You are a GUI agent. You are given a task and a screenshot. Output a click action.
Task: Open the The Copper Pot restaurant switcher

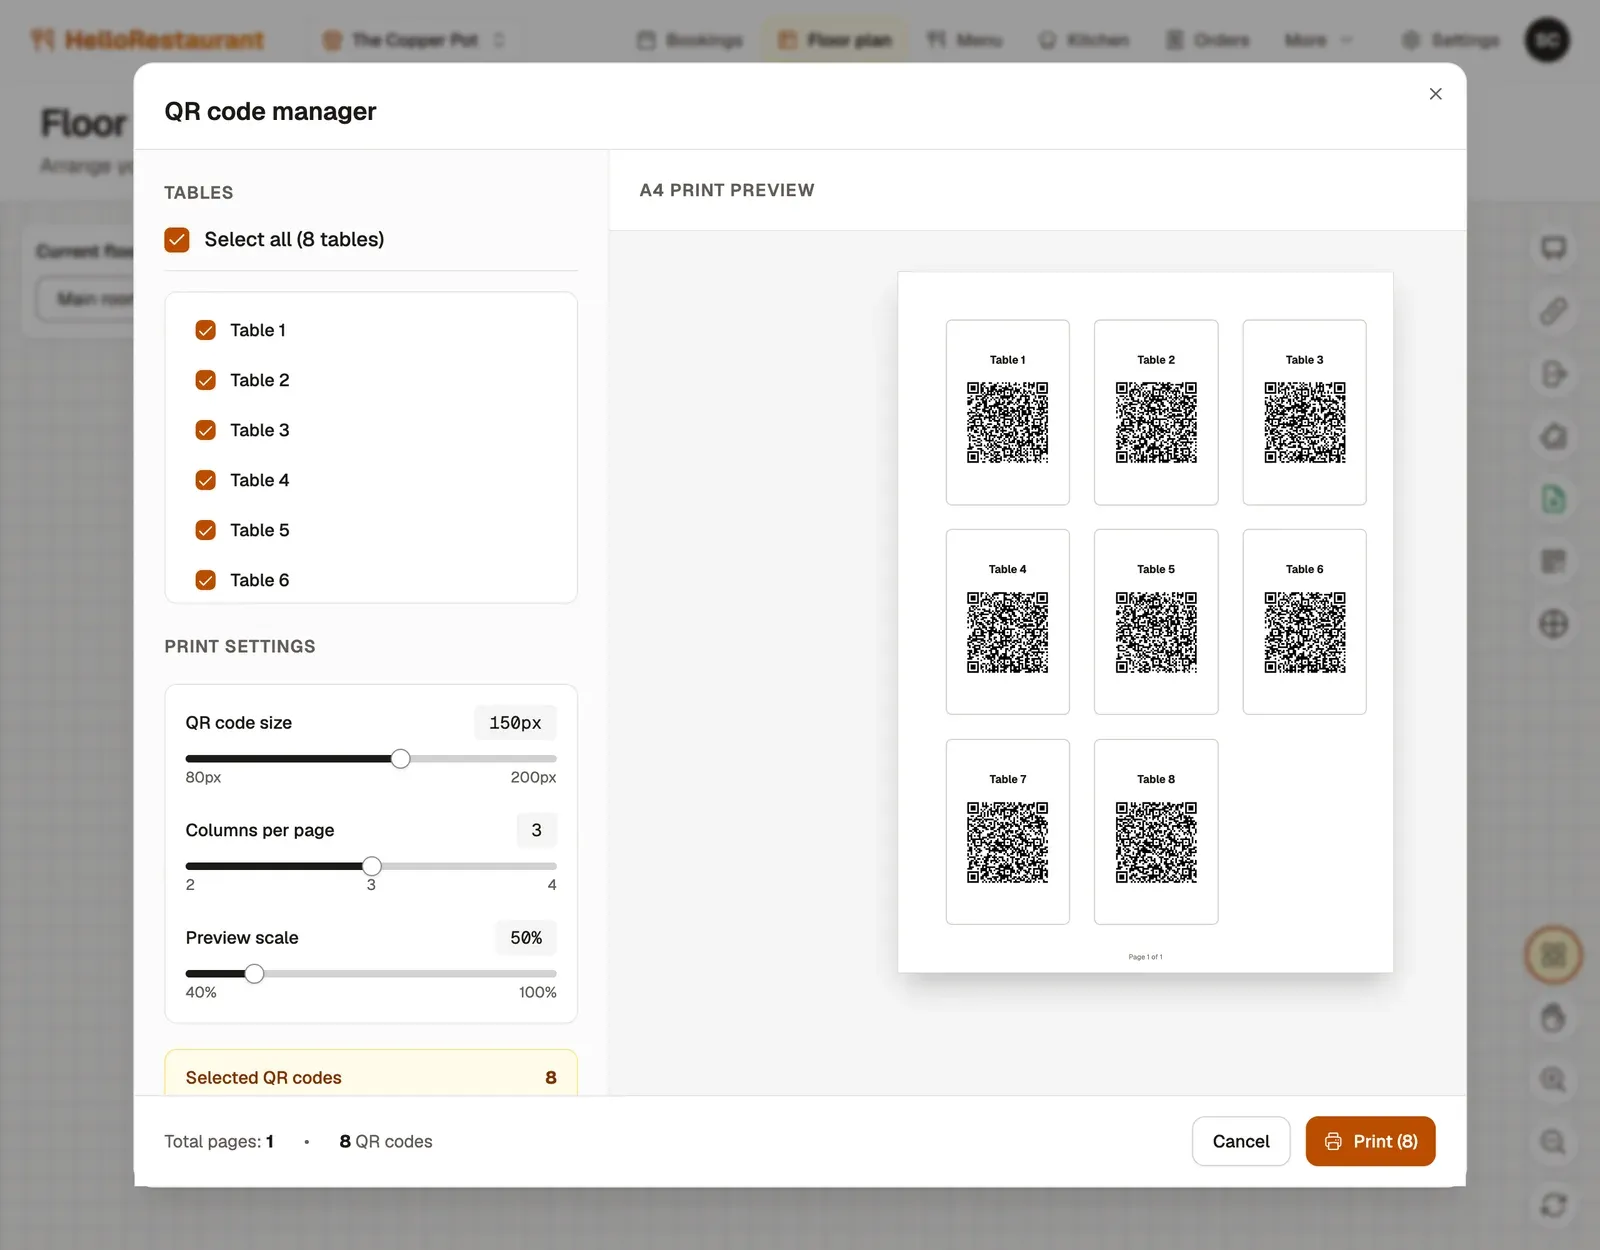coord(414,40)
